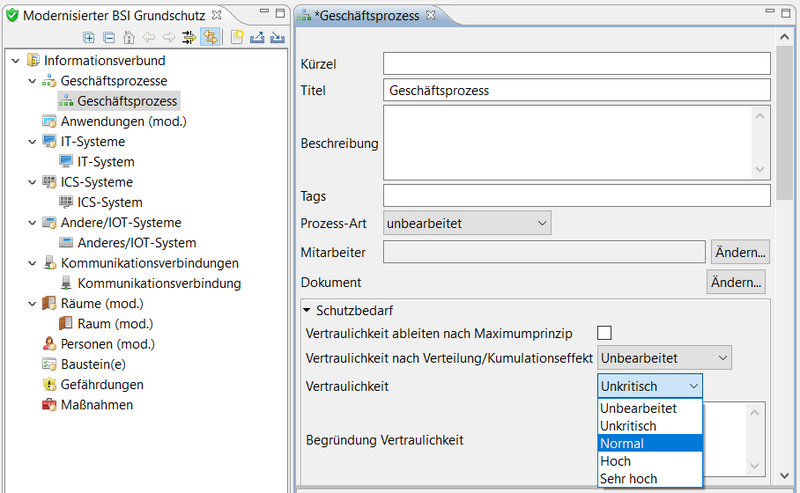Viewport: 800px width, 493px height.
Task: Click Ändern... button next to Mitarbeiter
Action: pos(740,252)
